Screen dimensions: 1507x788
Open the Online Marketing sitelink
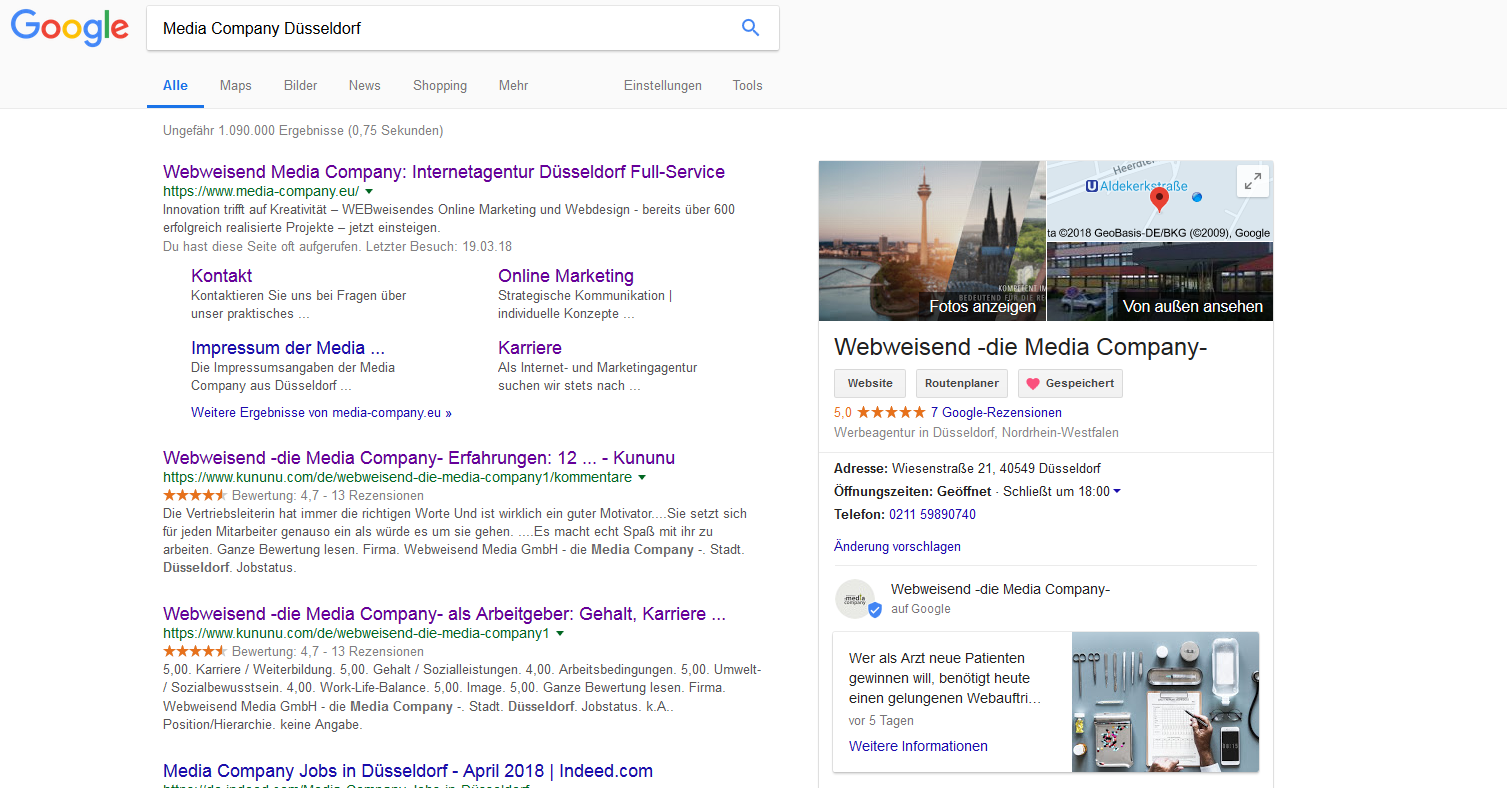click(x=566, y=276)
